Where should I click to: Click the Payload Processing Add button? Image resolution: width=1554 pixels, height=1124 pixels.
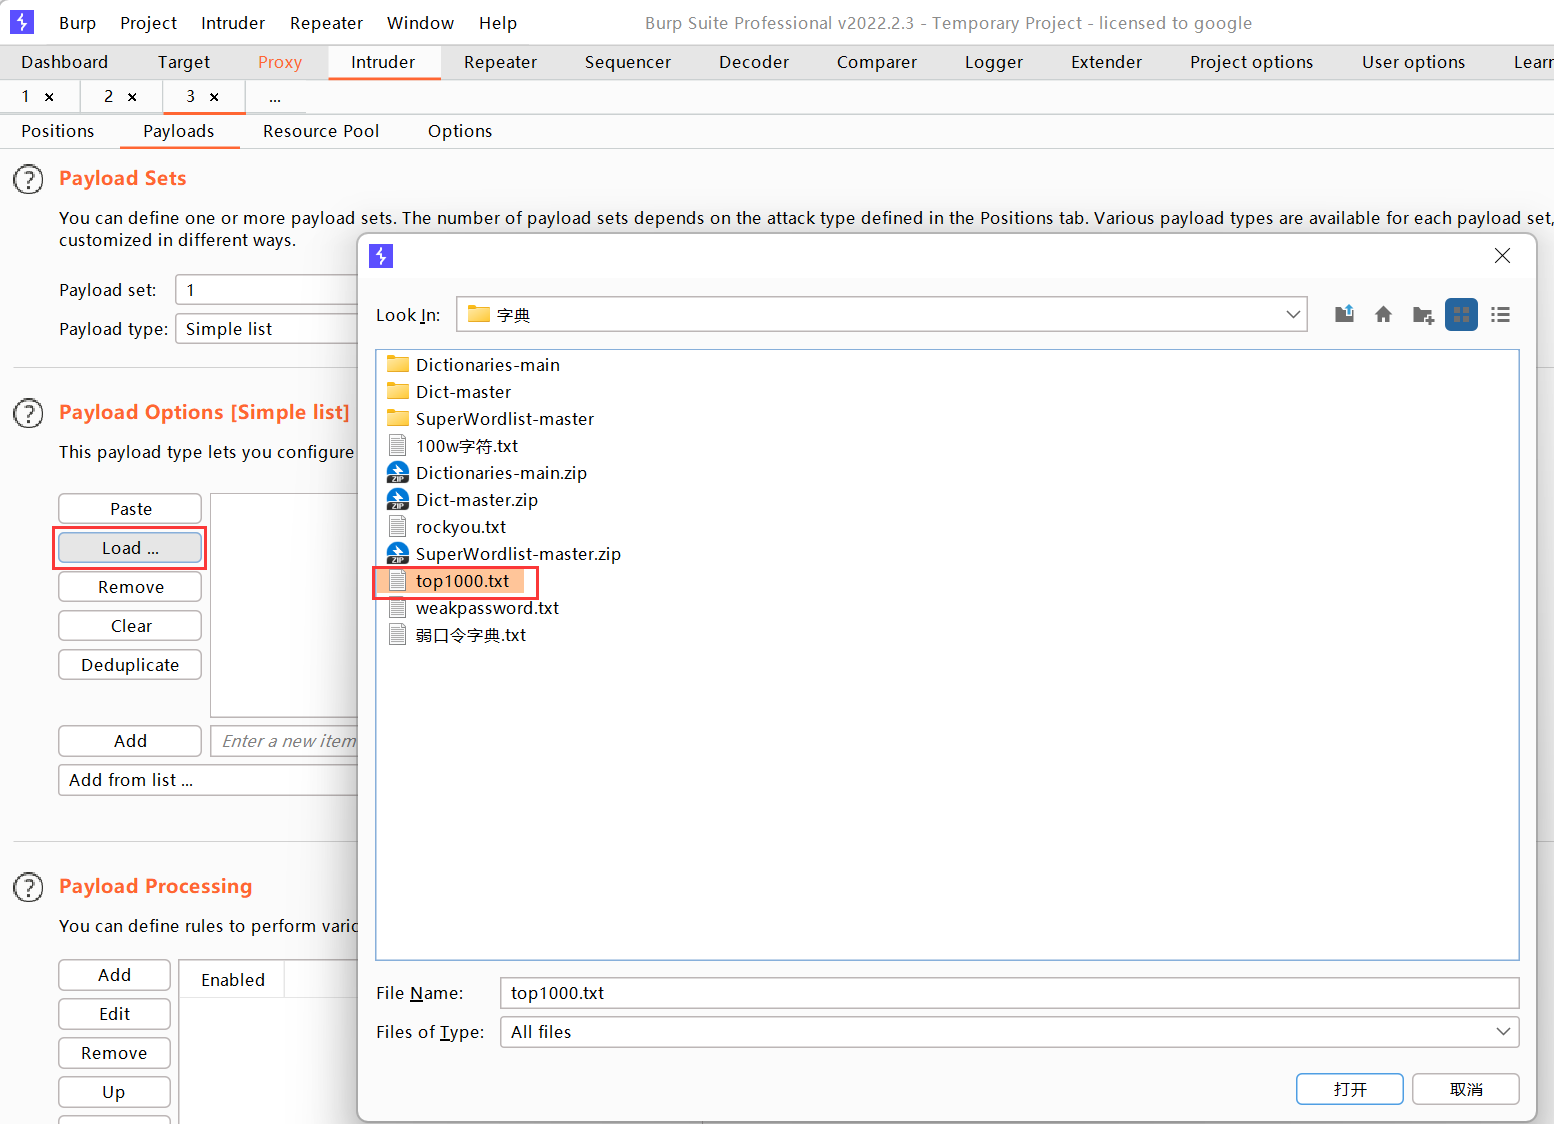[x=114, y=975]
